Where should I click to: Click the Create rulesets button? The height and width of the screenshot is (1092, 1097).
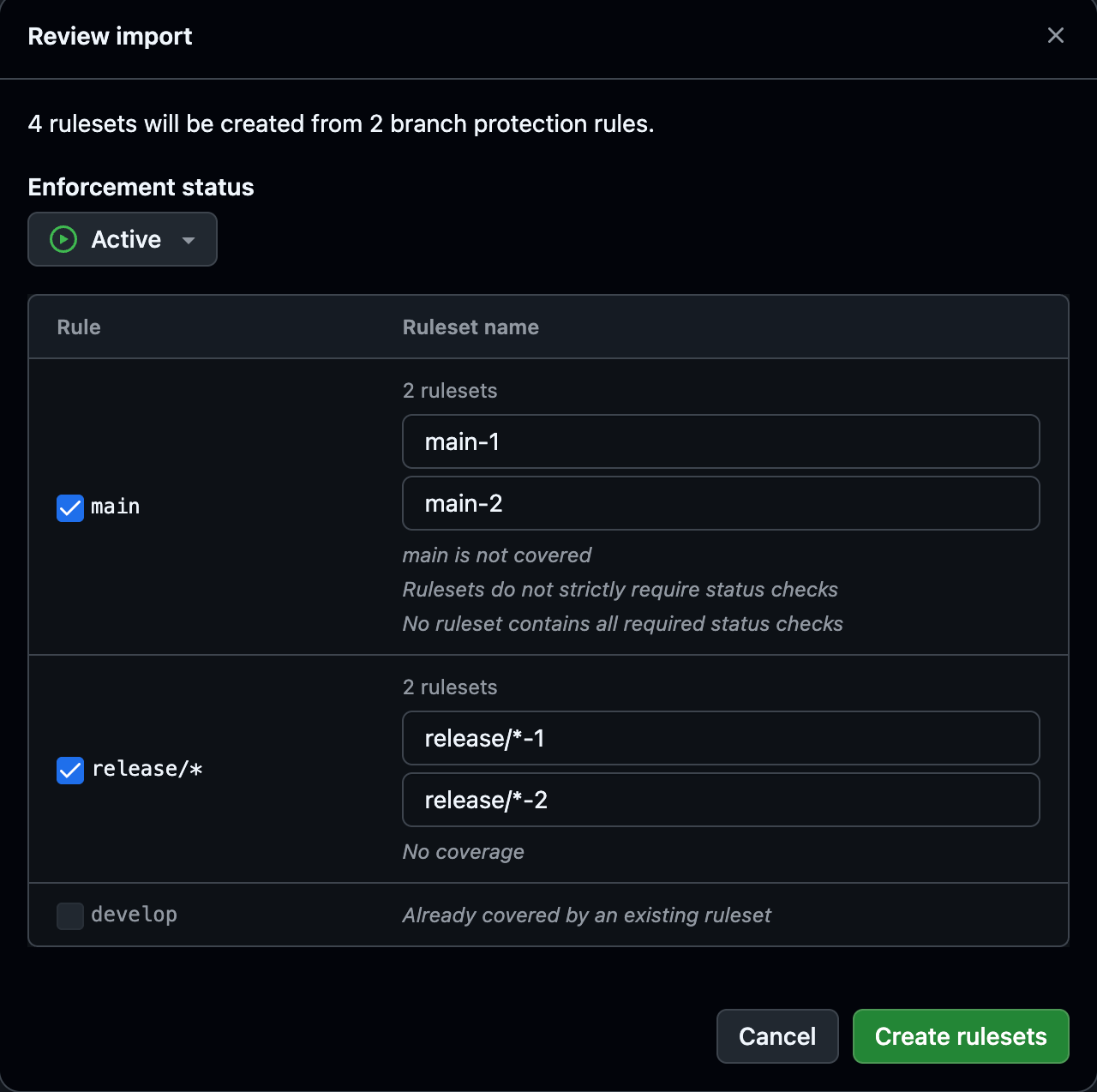tap(961, 1036)
